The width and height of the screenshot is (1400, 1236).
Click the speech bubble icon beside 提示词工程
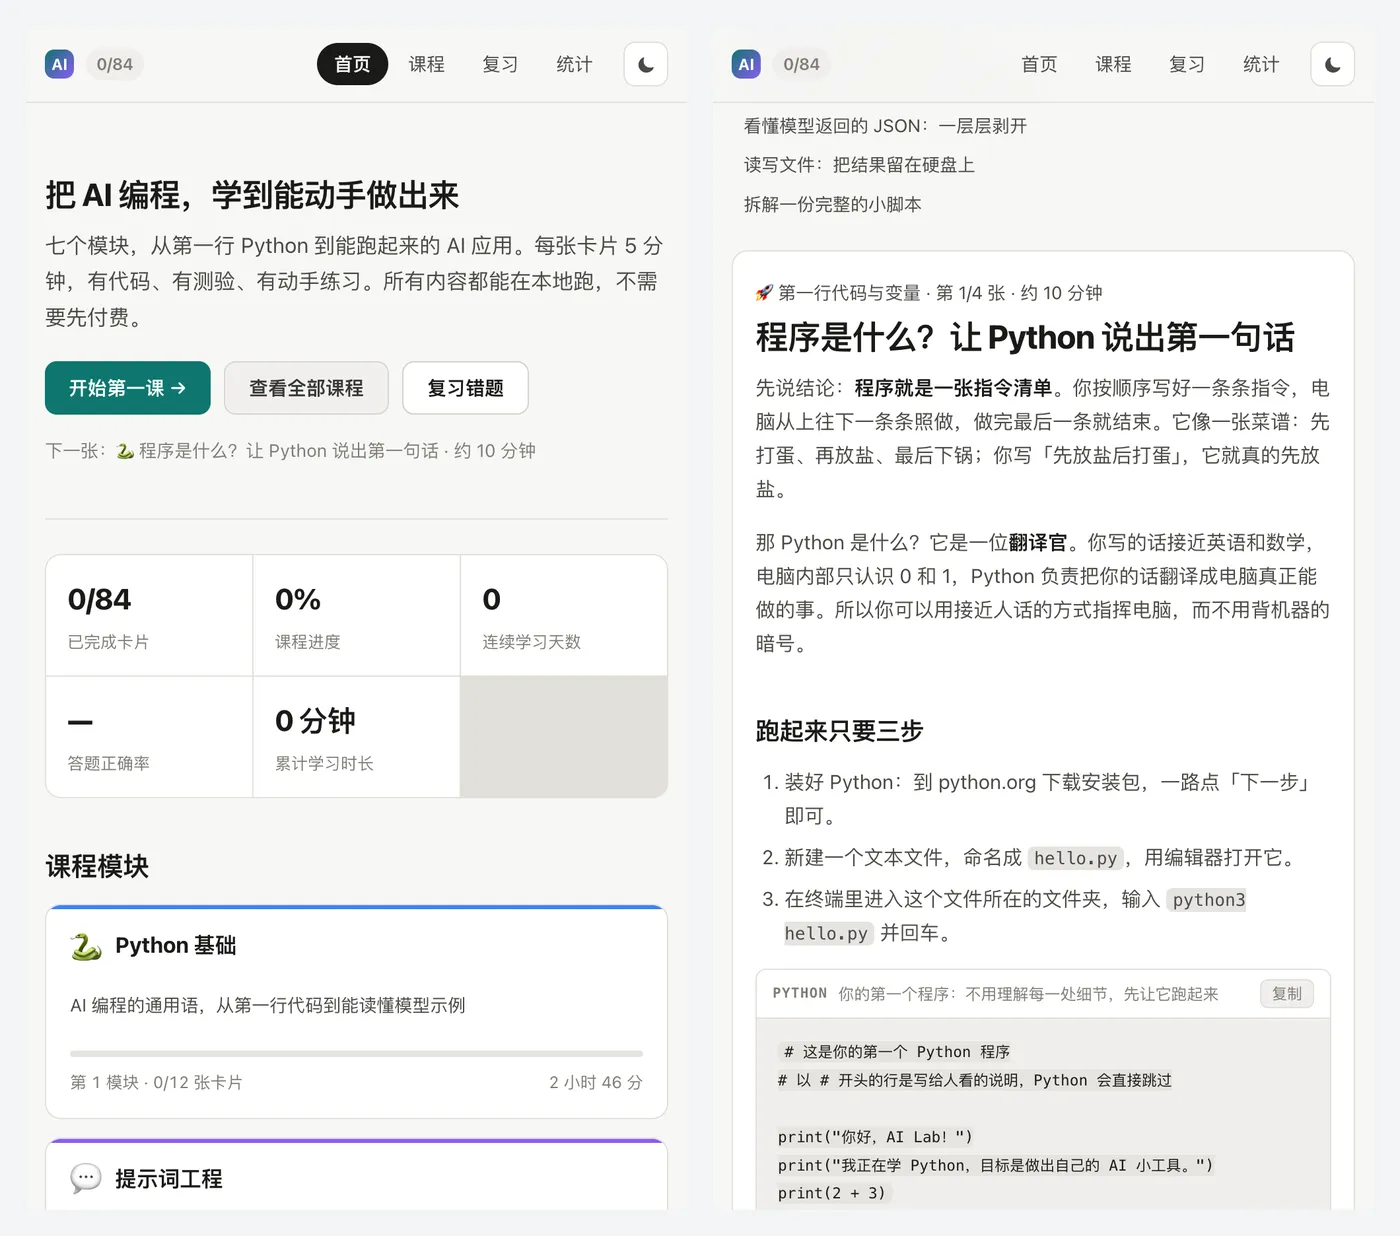86,1178
